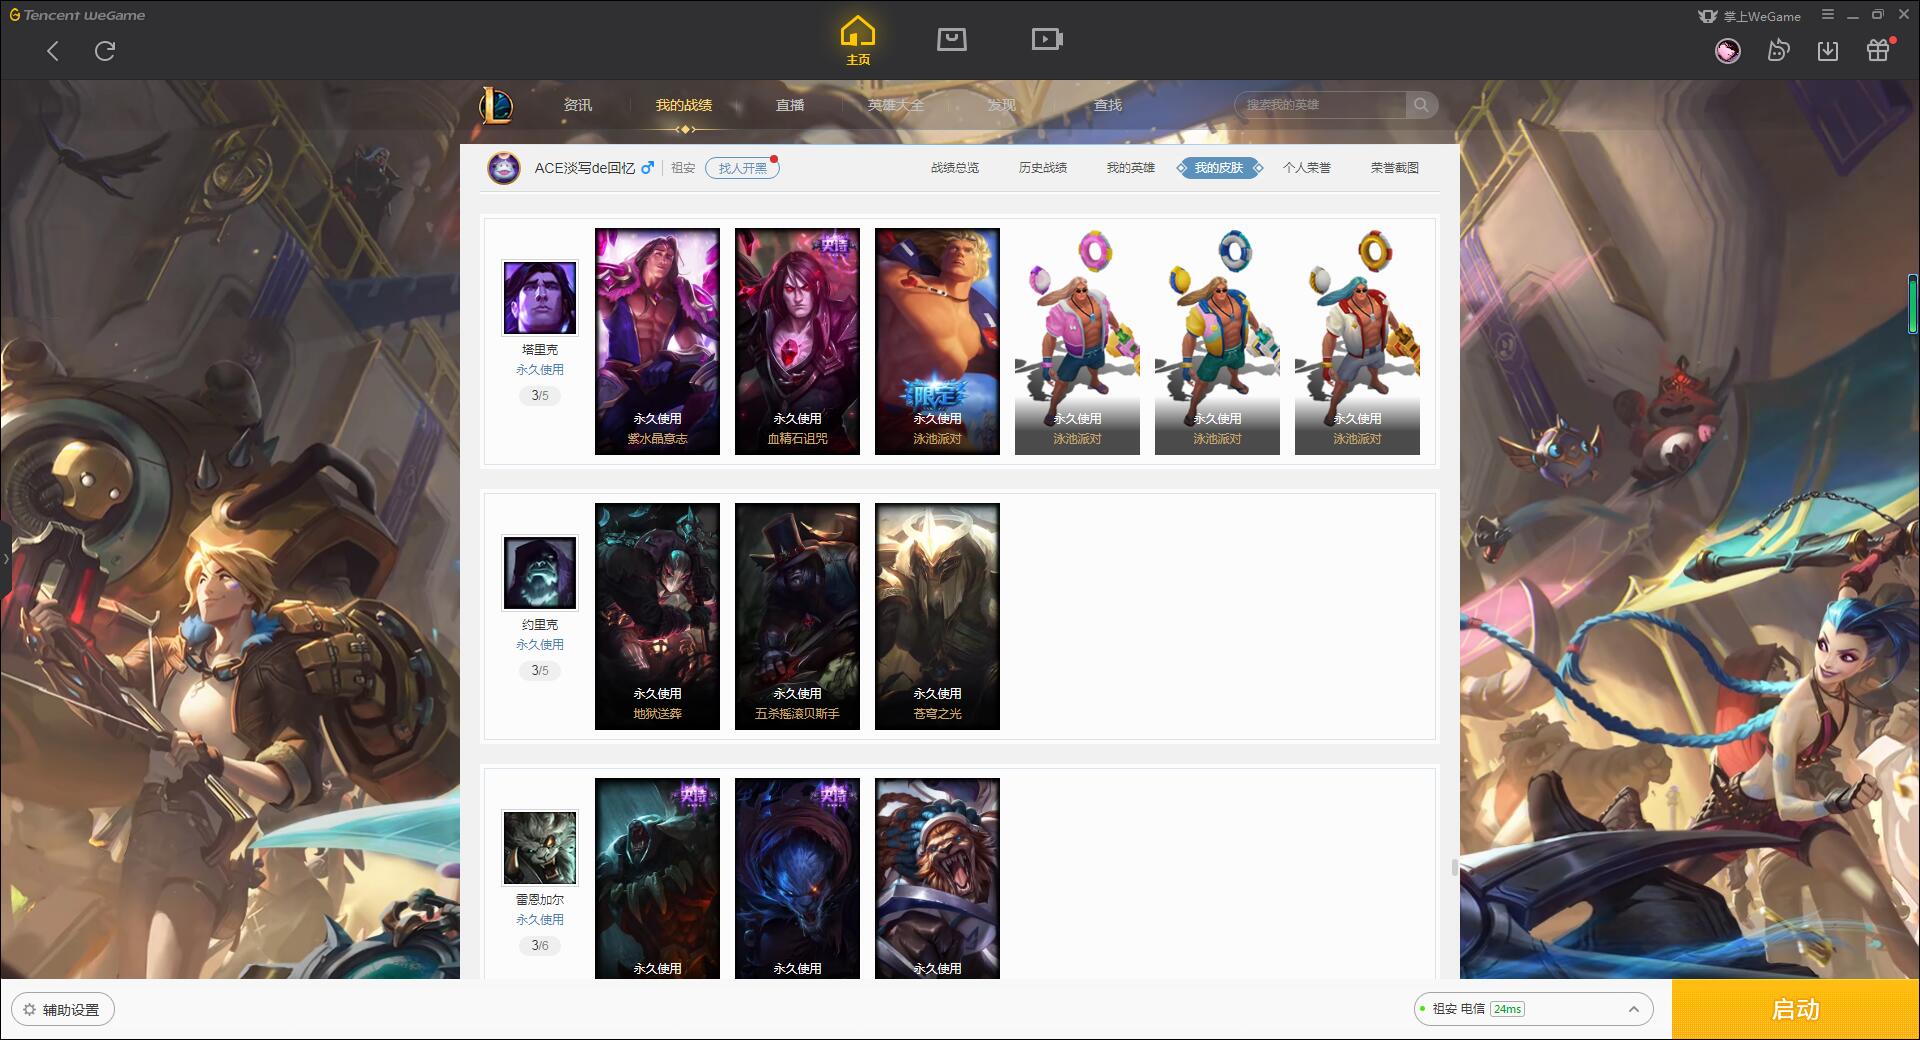Click the player profile avatar
Viewport: 1920px width, 1040px height.
[x=504, y=168]
